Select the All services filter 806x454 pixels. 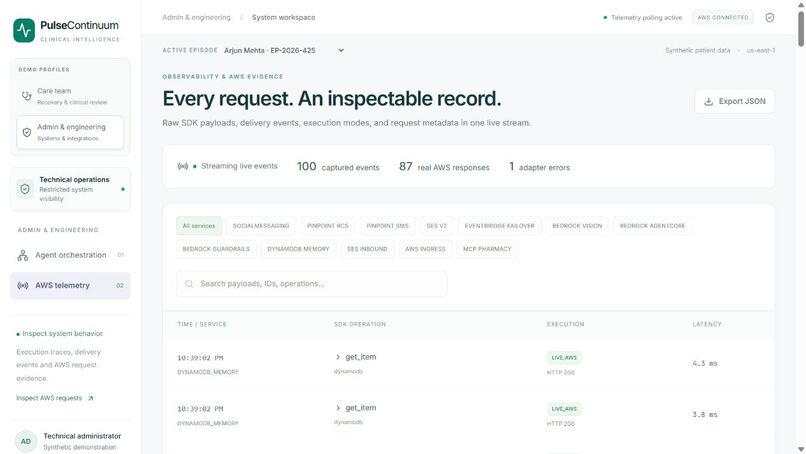199,226
